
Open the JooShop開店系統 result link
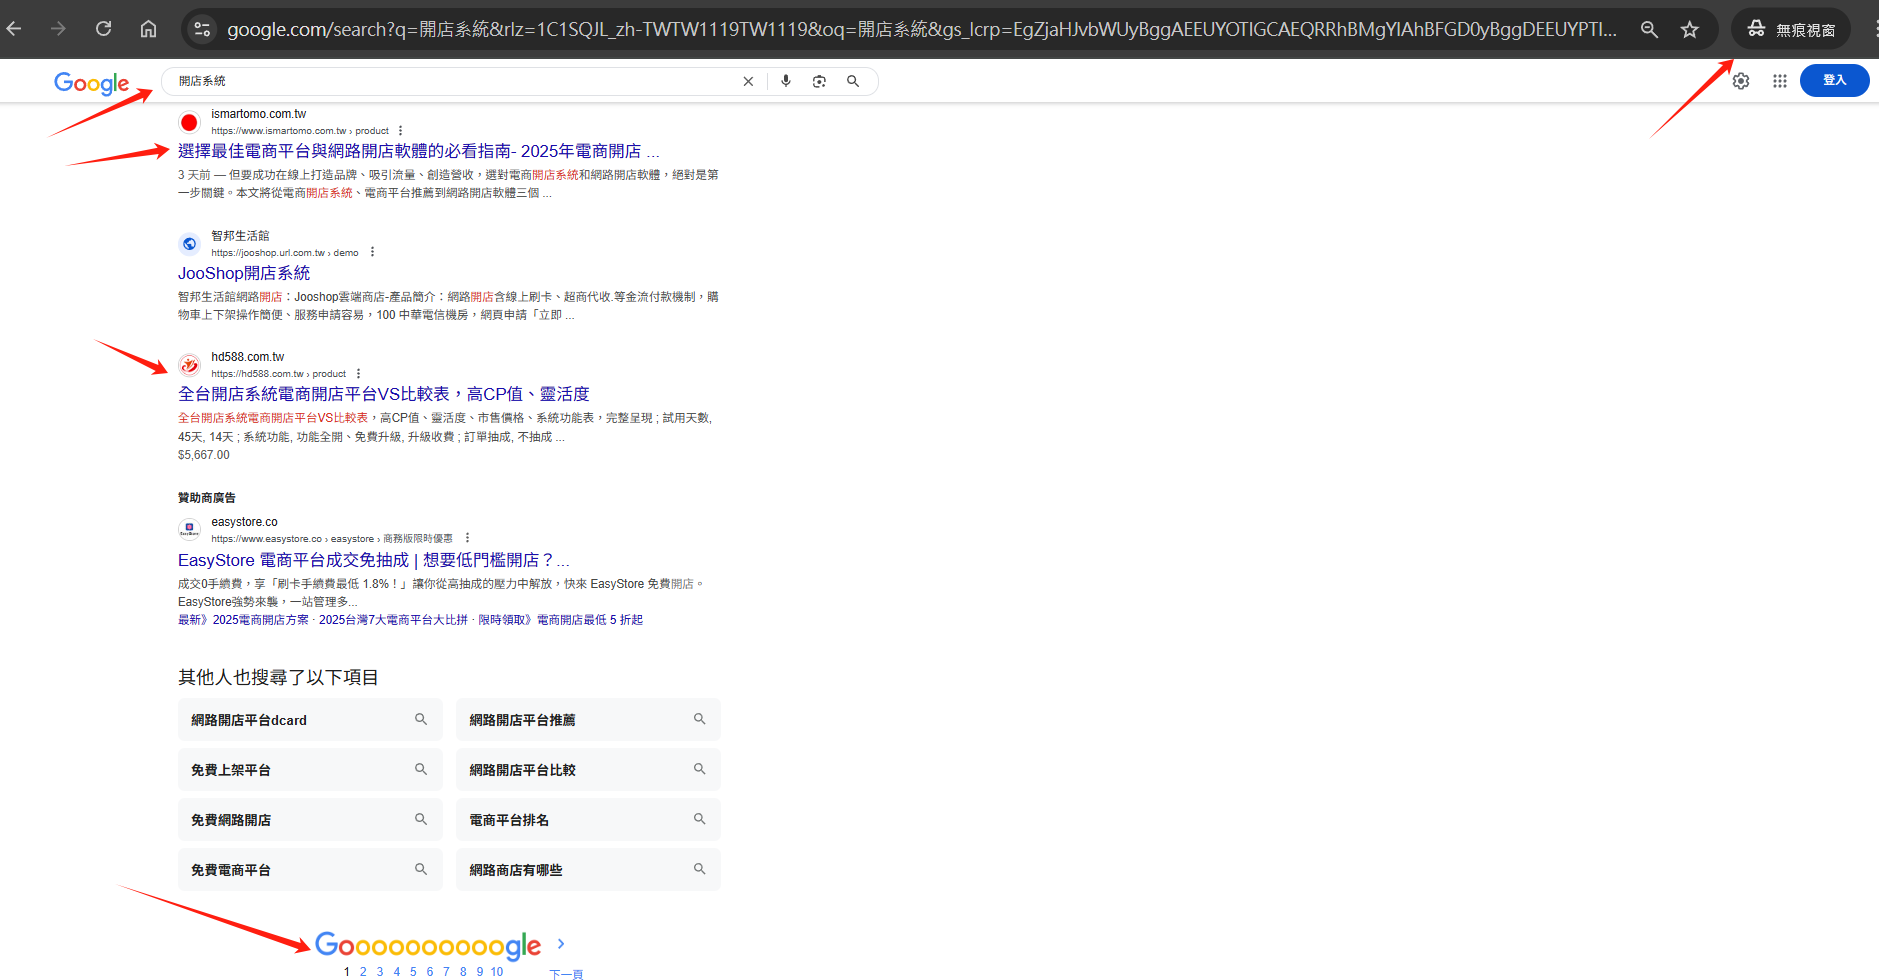(244, 273)
